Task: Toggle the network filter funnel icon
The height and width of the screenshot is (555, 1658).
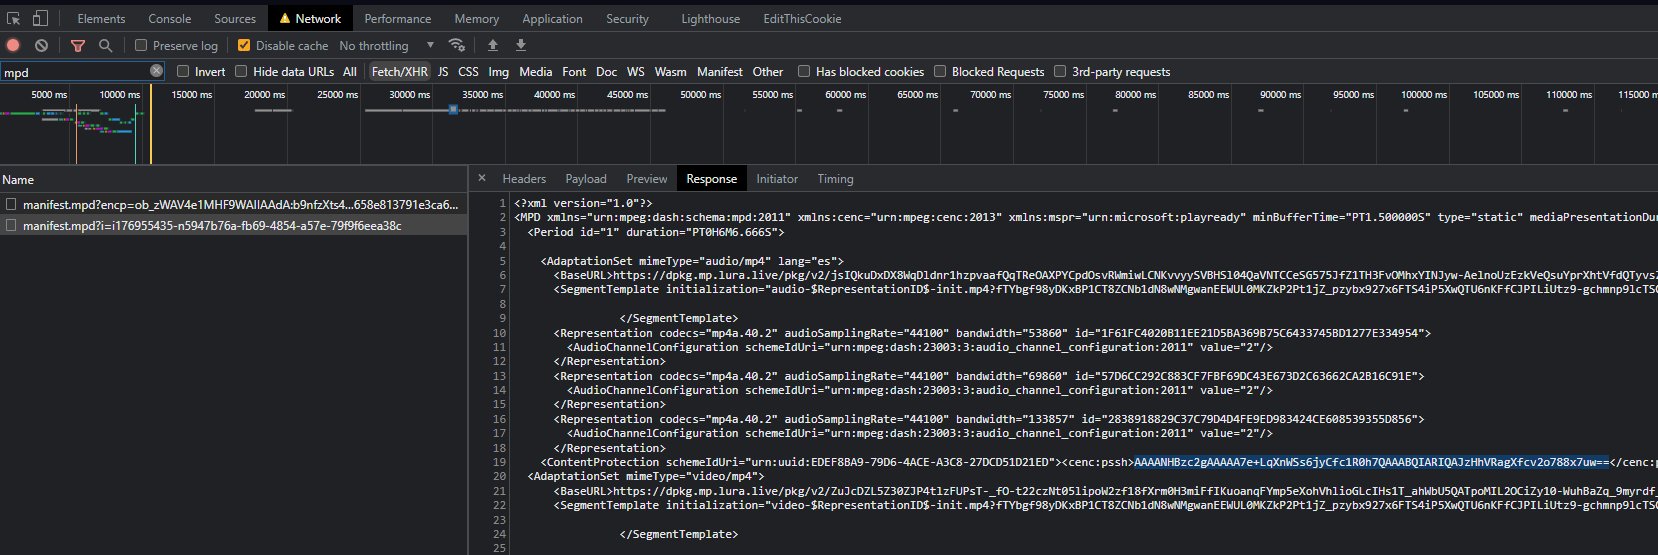Action: pyautogui.click(x=78, y=45)
